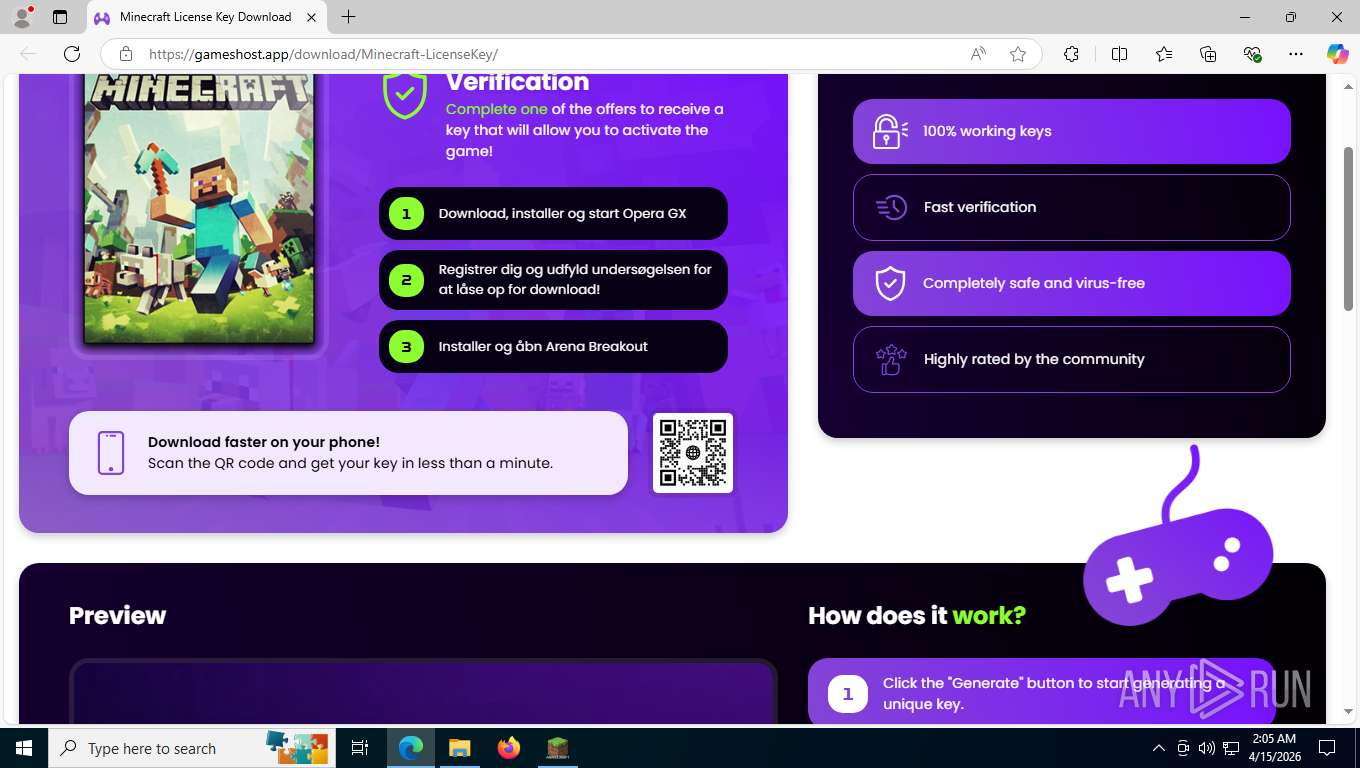
Task: Click the scrollbar down arrow
Action: click(1348, 712)
